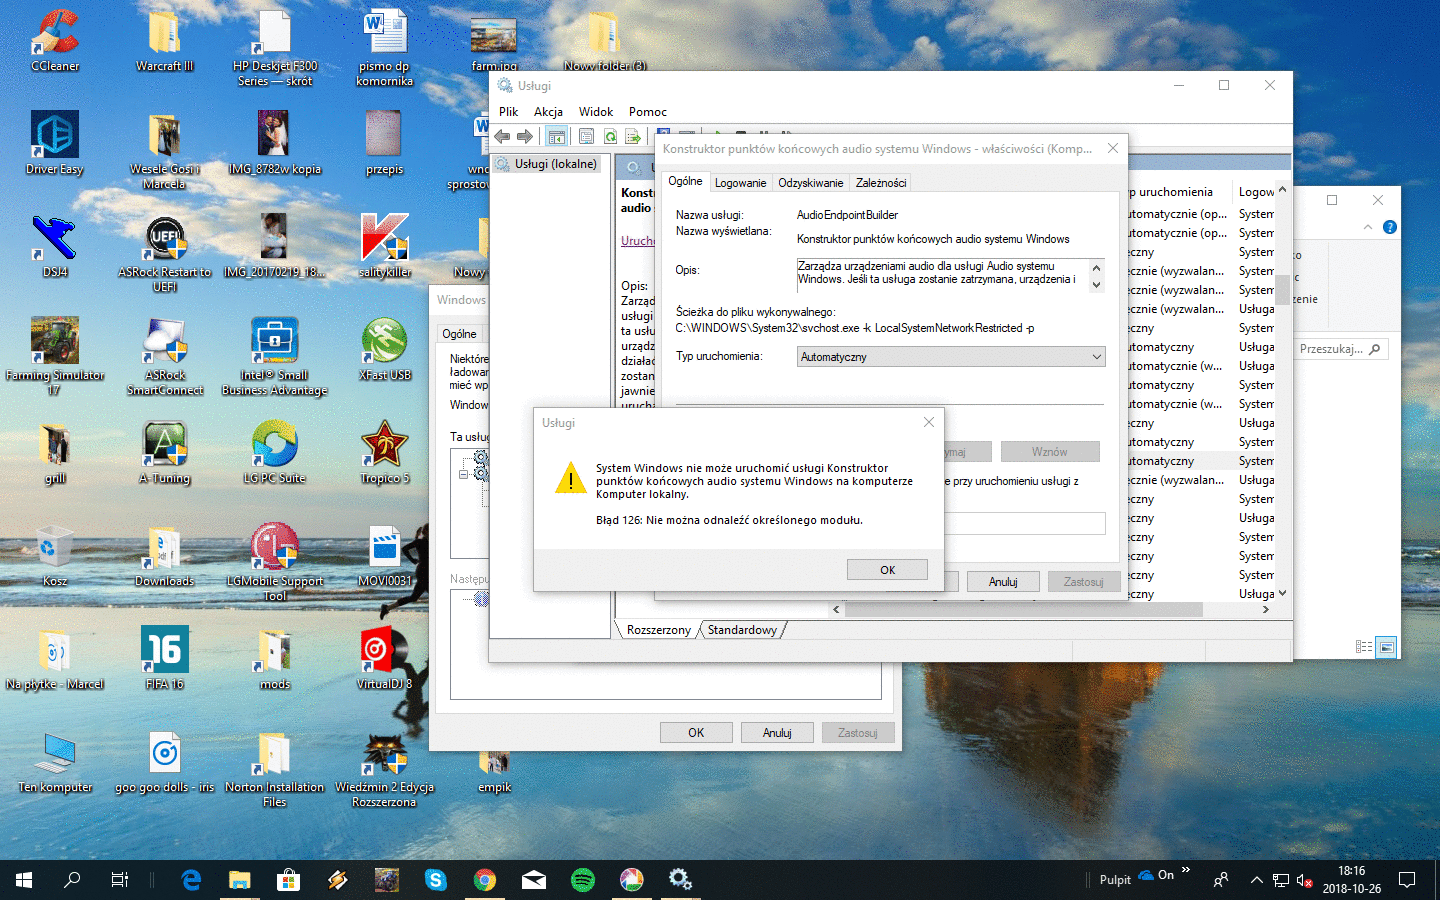Click the services list vertical scrollbar thumb

pyautogui.click(x=1282, y=289)
